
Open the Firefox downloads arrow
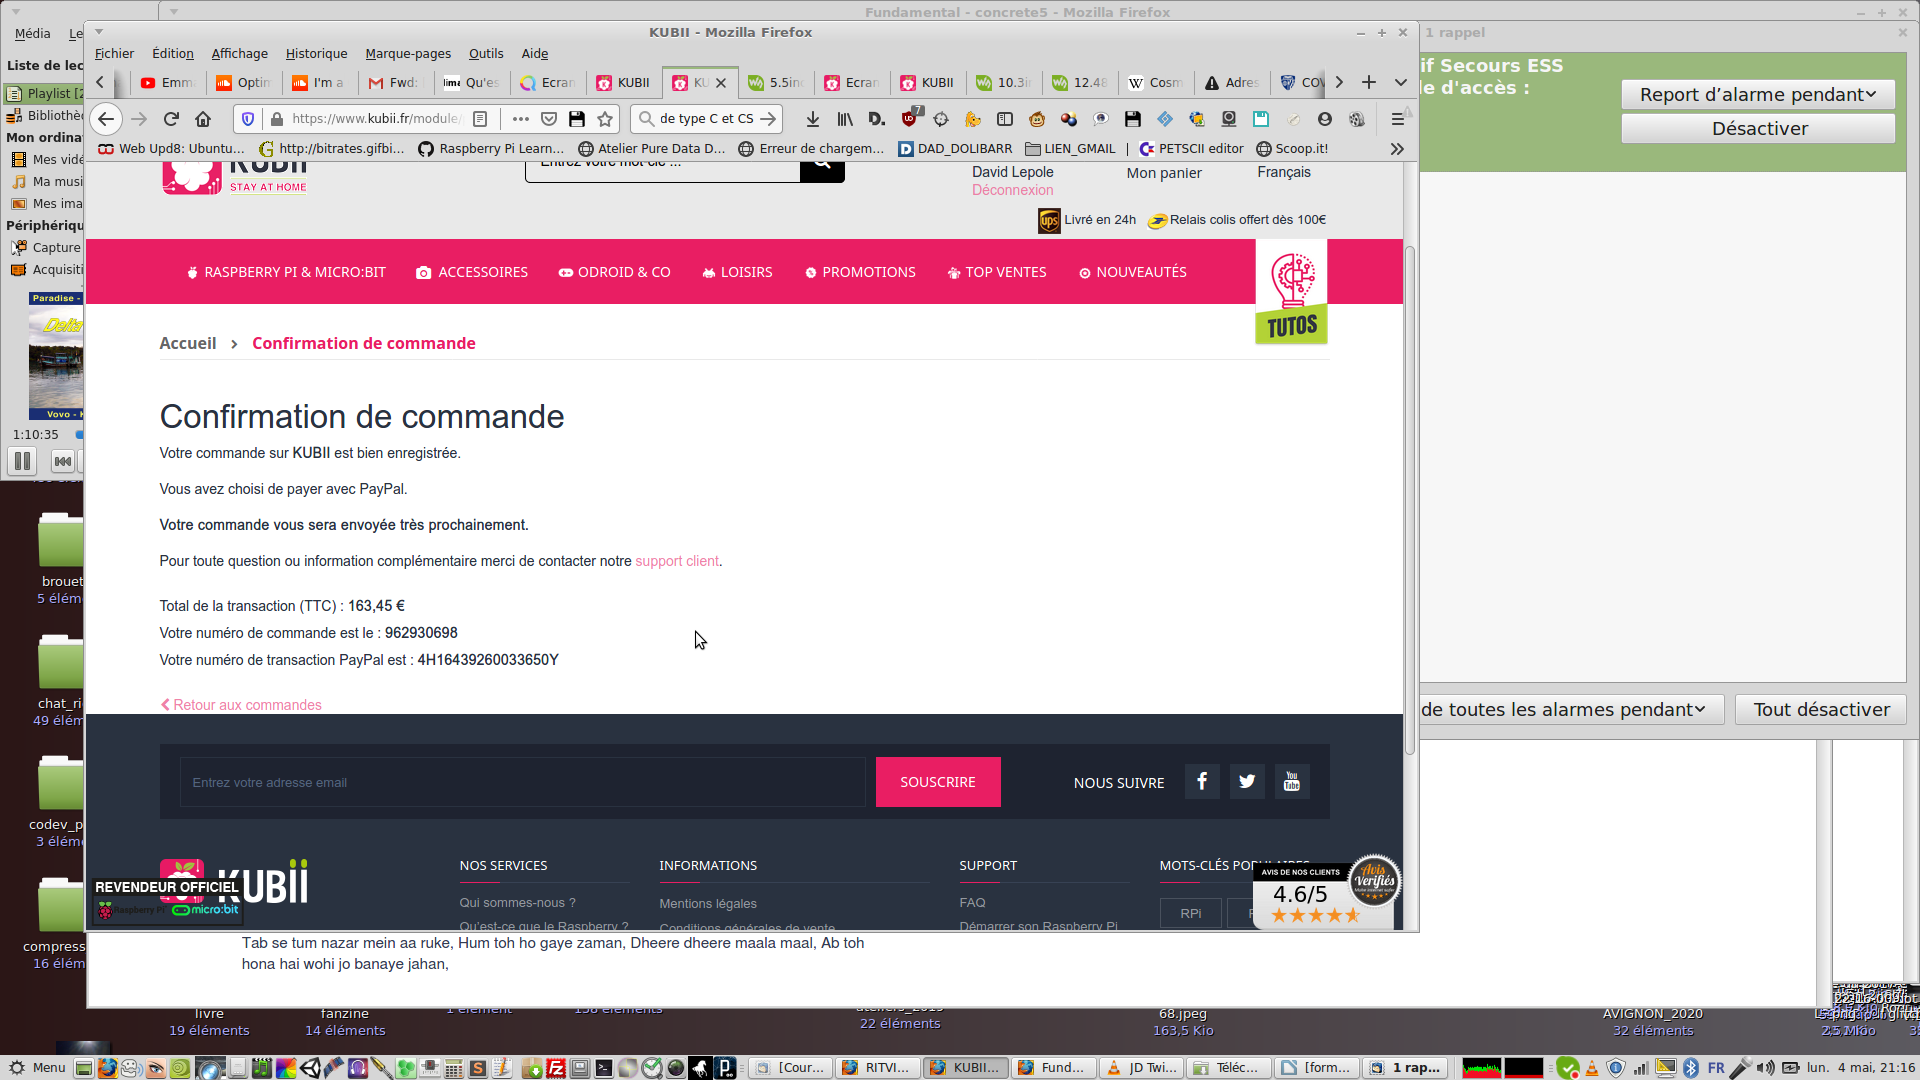(x=813, y=119)
